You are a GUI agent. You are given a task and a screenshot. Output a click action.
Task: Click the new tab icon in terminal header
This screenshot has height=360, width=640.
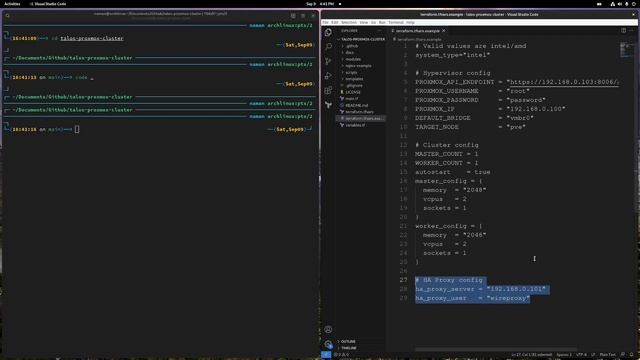(293, 16)
